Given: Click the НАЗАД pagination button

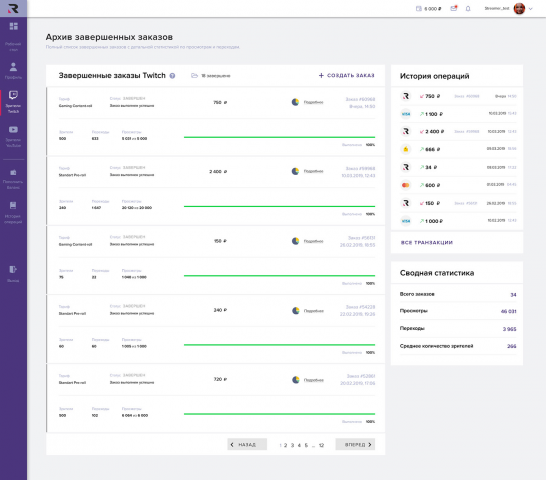Looking at the screenshot, I should tap(247, 444).
